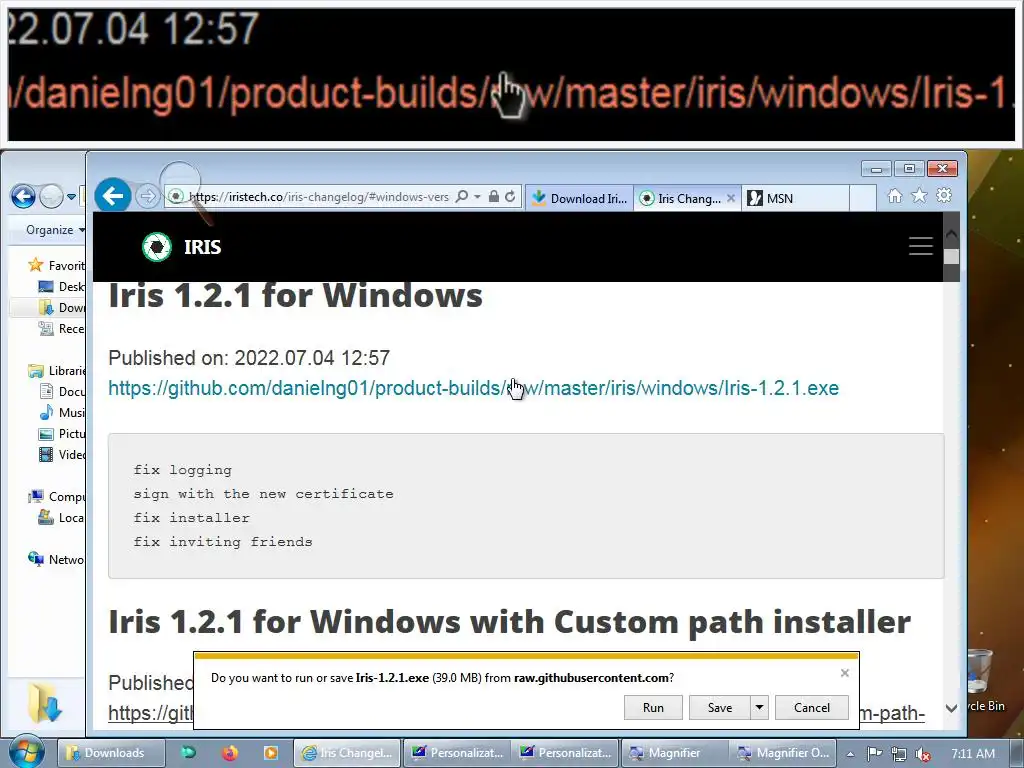
Task: Go back in Explorer window
Action: click(x=24, y=196)
